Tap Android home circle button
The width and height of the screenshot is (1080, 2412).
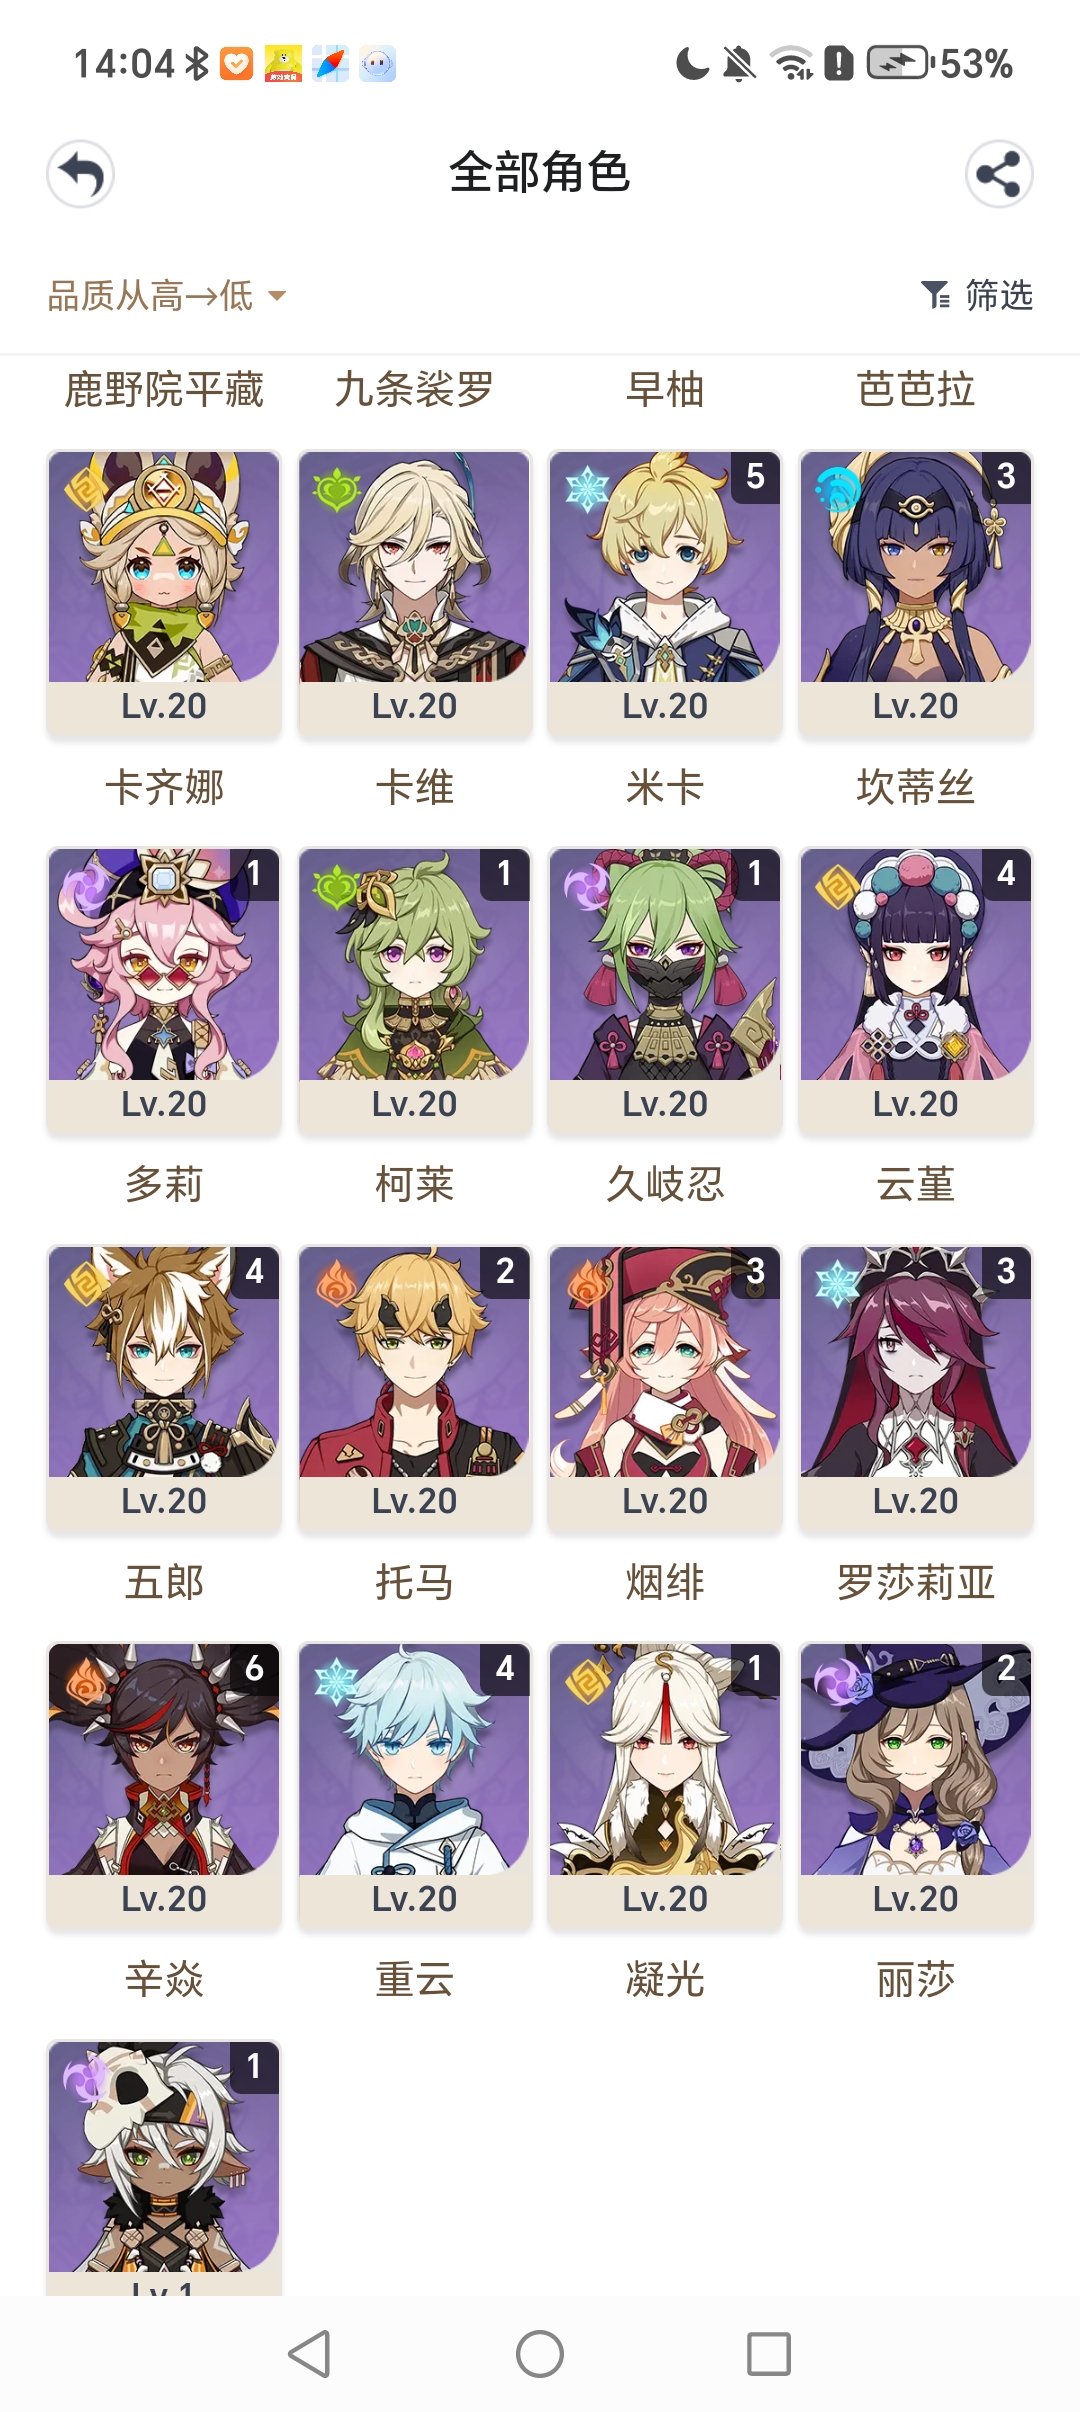tap(540, 2354)
